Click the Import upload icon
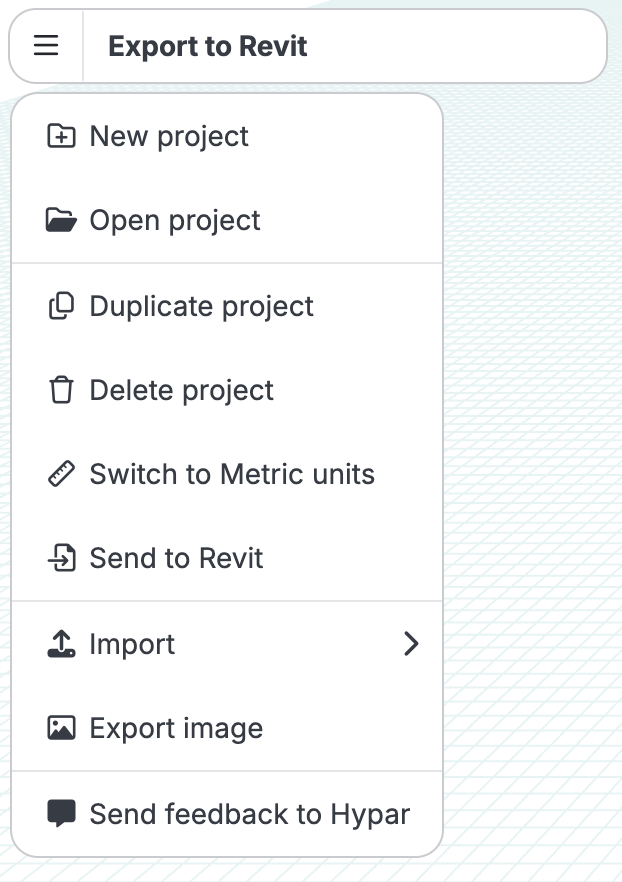 point(61,644)
